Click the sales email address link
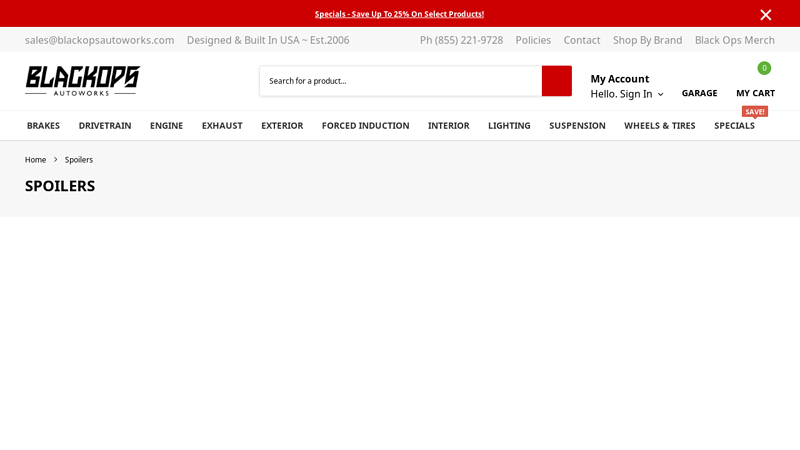 (x=99, y=40)
